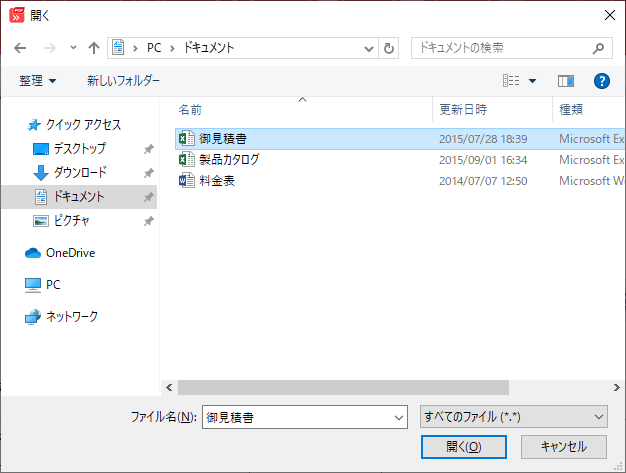Toggle the preview pane icon
The width and height of the screenshot is (626, 473).
(566, 81)
